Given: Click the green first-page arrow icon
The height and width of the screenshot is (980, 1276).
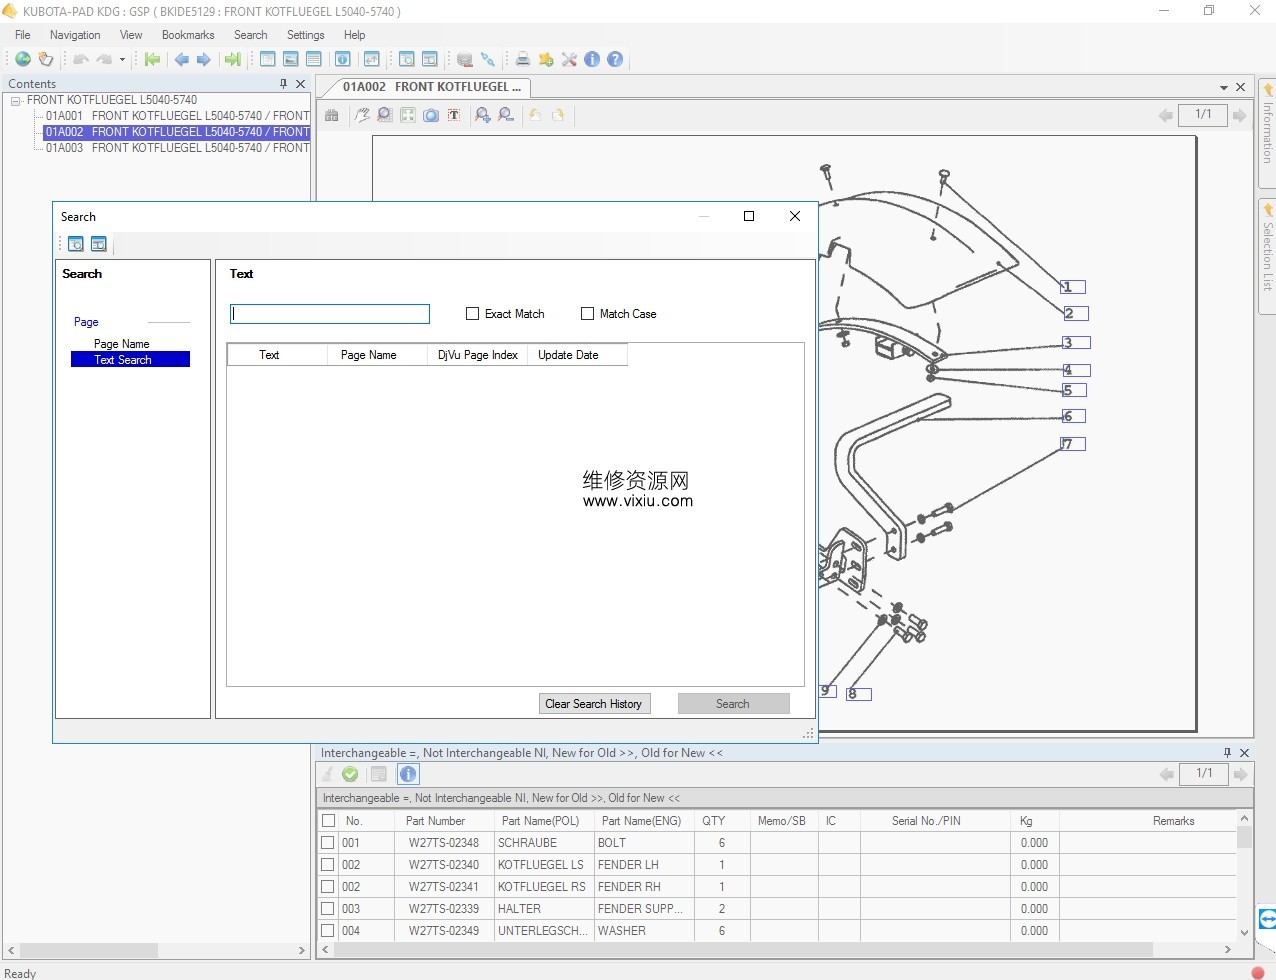Looking at the screenshot, I should (152, 60).
